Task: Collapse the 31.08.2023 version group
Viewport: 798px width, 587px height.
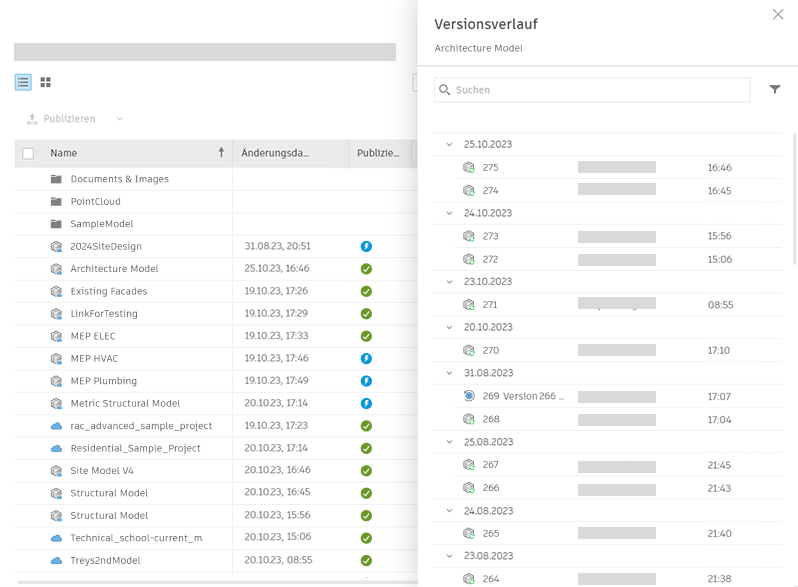Action: click(449, 373)
